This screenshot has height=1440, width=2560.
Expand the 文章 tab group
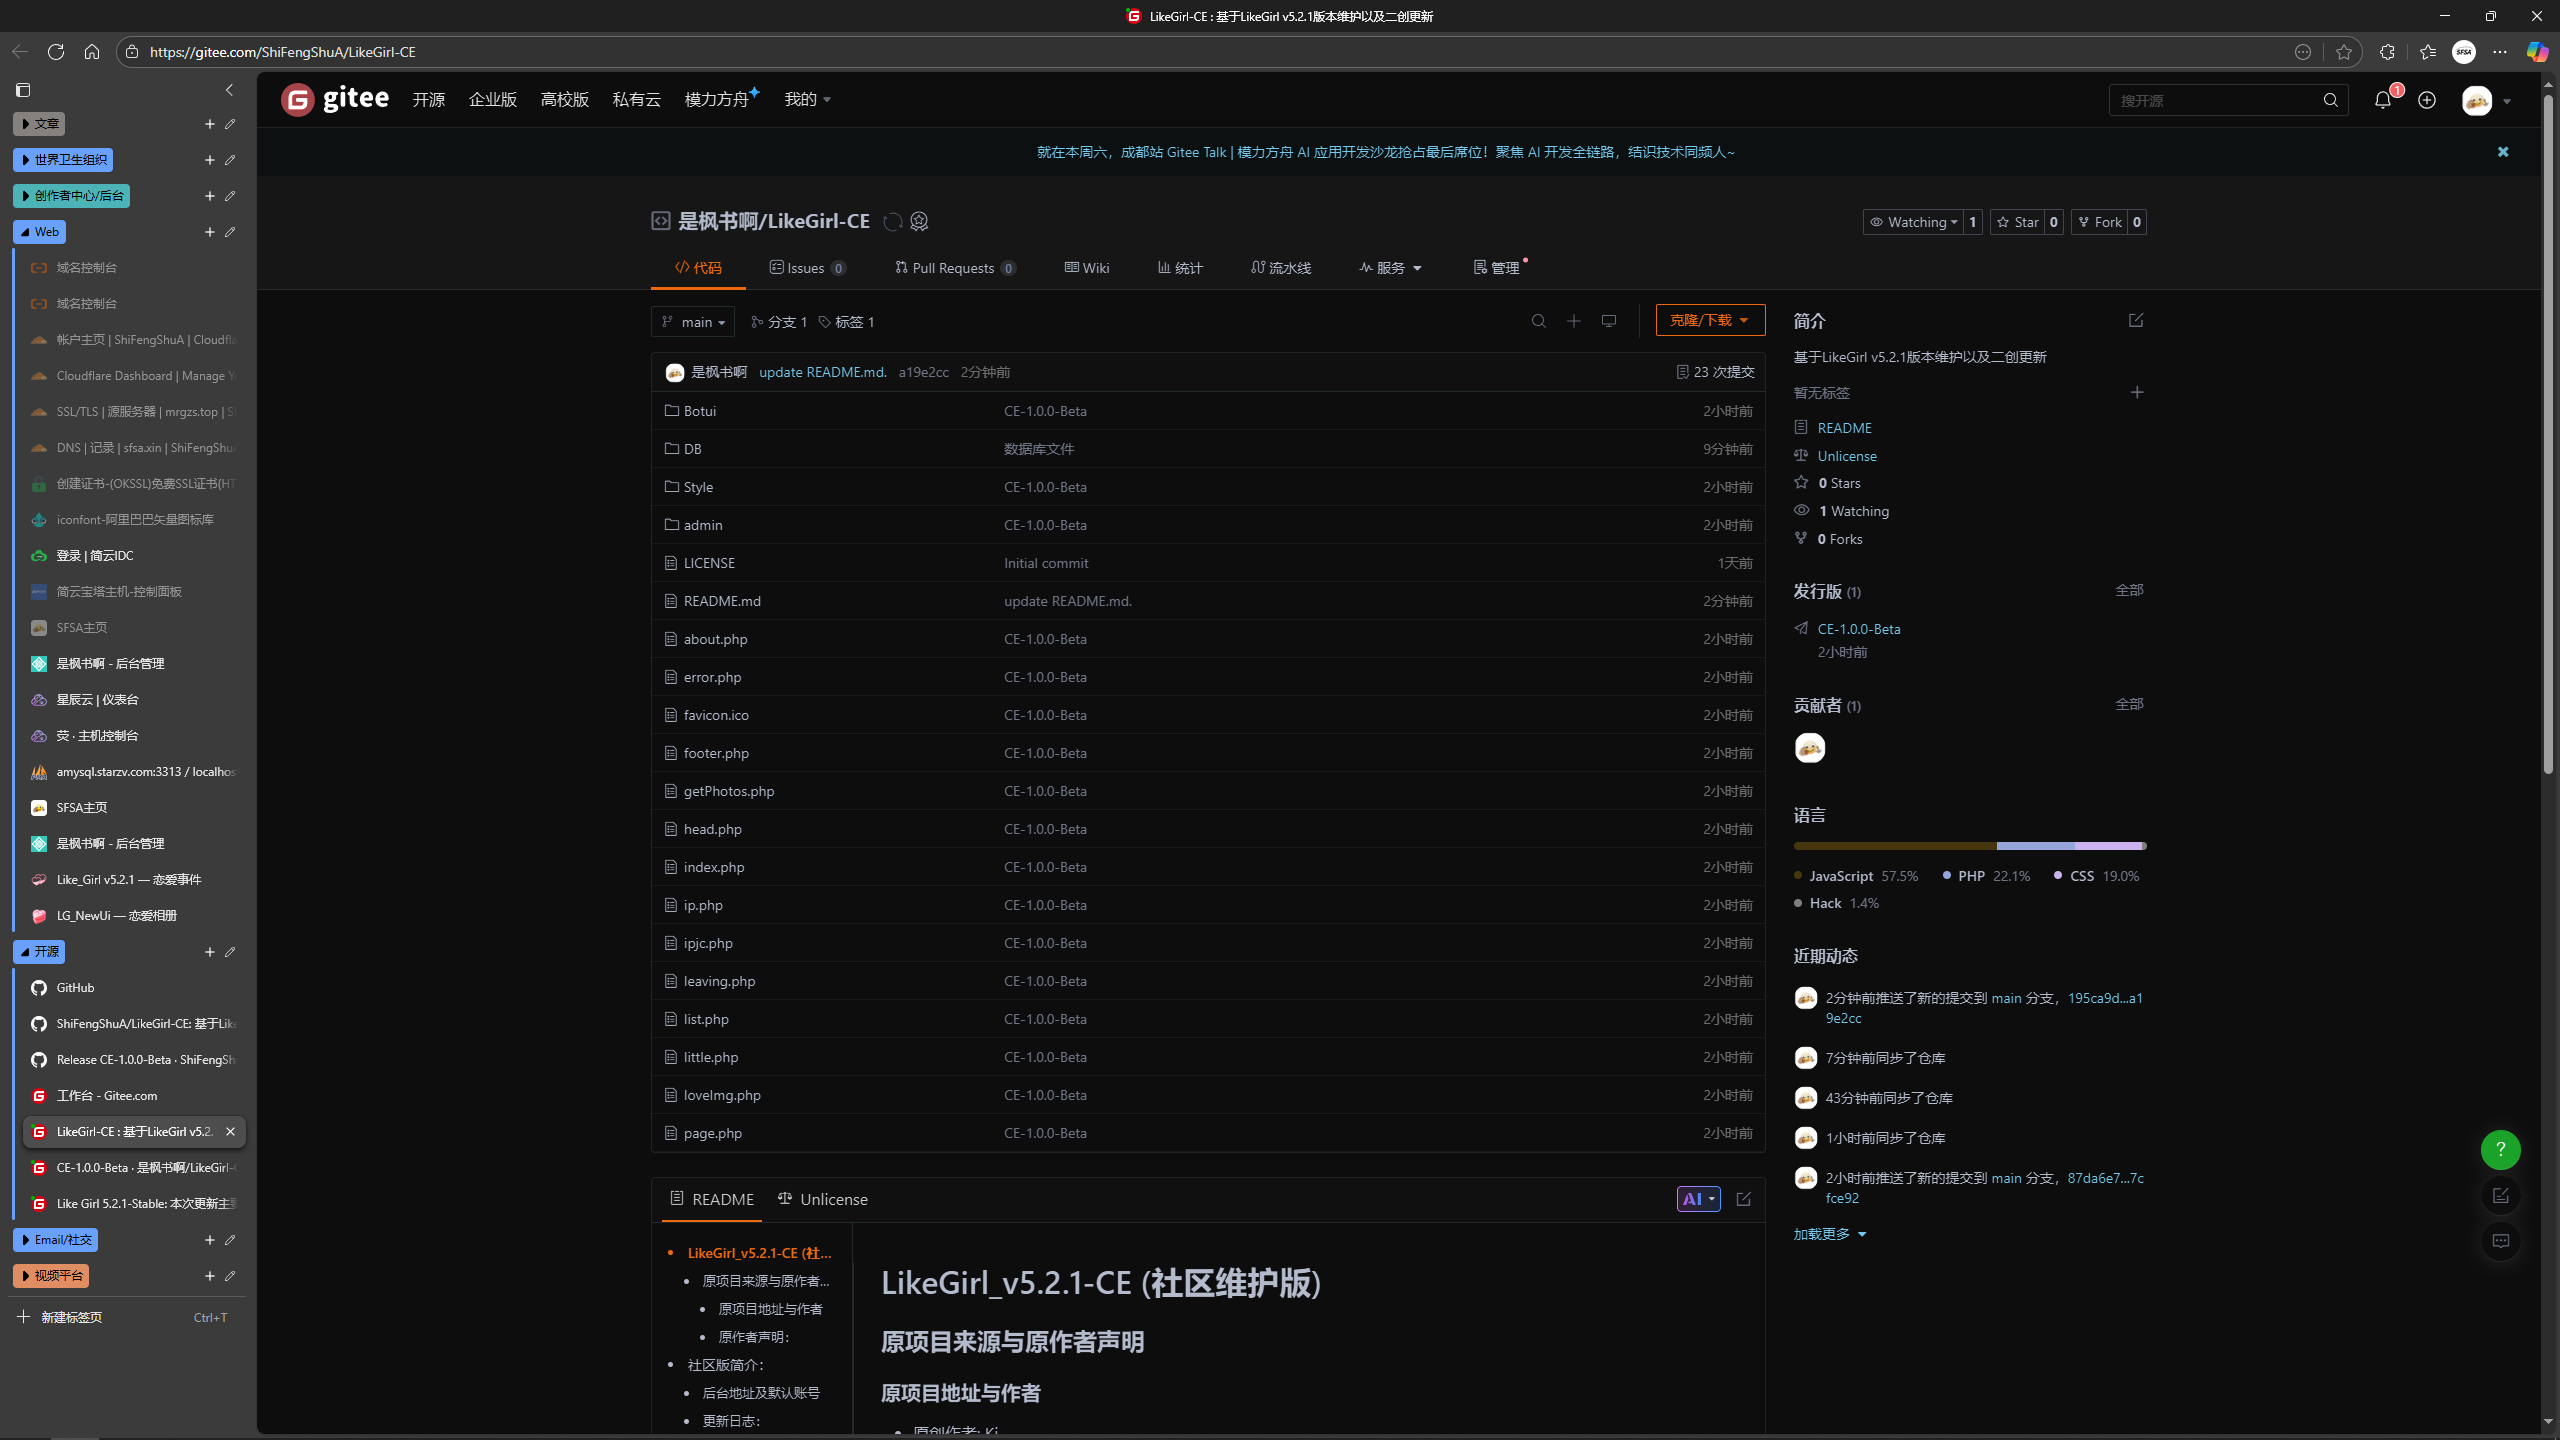[x=39, y=124]
